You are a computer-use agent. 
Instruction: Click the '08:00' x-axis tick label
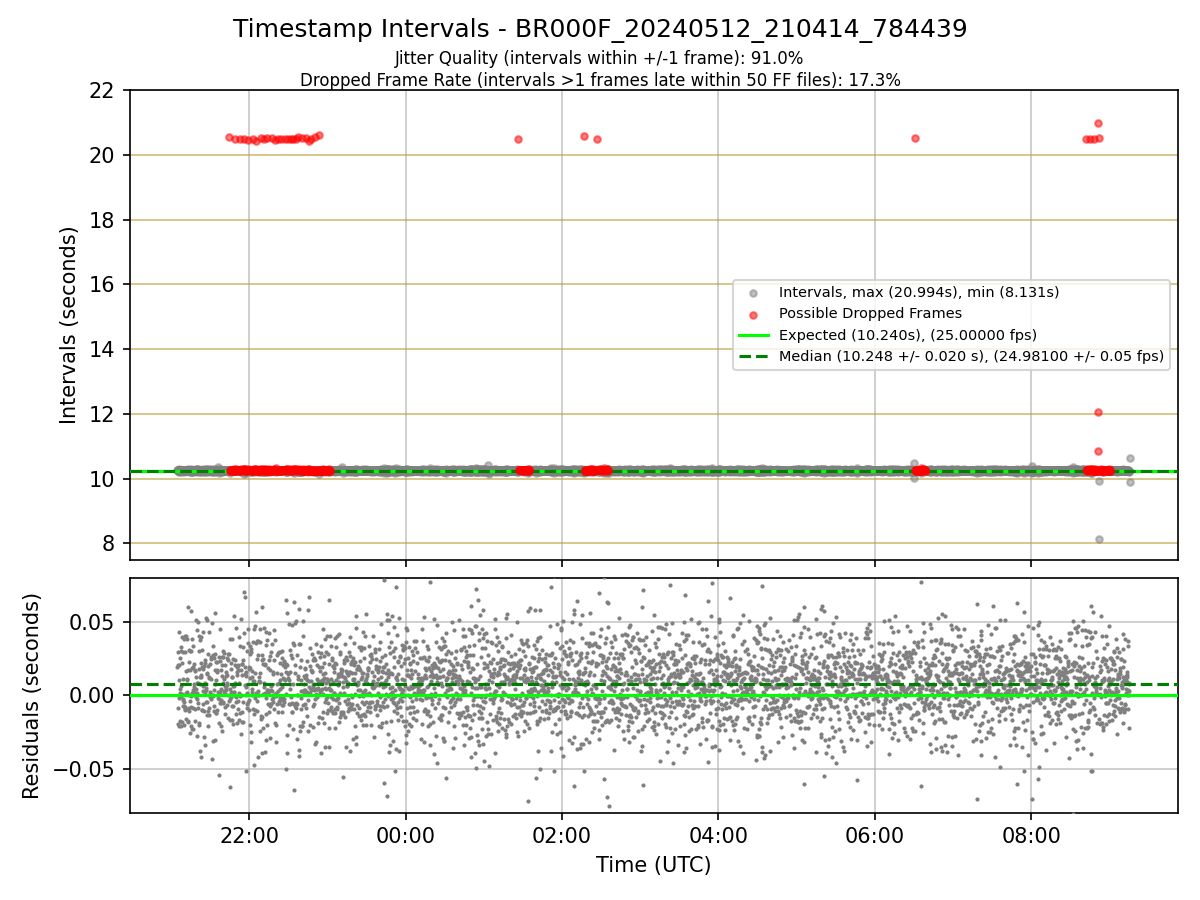point(1031,836)
